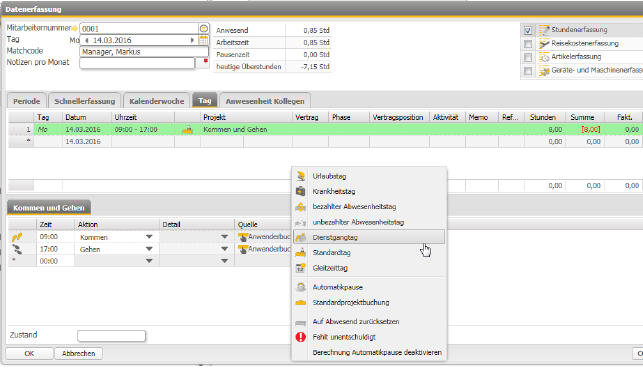Select the Kommen und Gehen lower tab
Screen dimensions: 643x368
49,208
